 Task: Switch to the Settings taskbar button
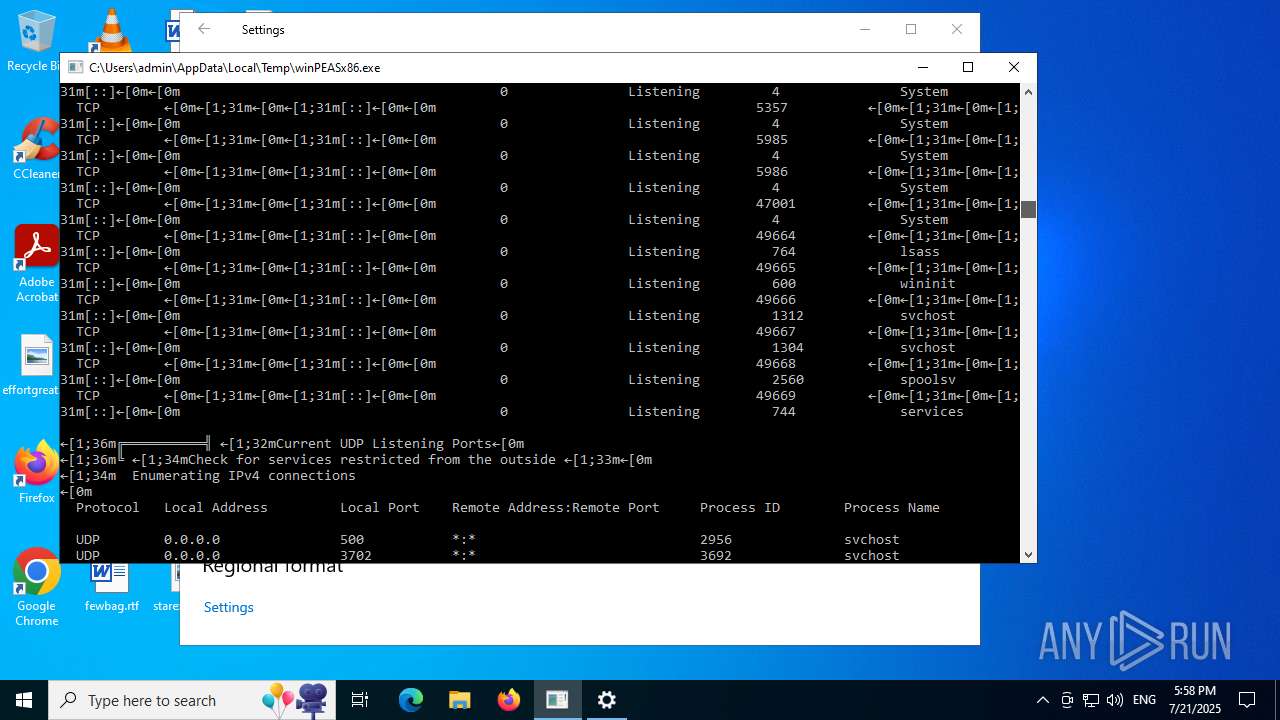click(x=606, y=700)
